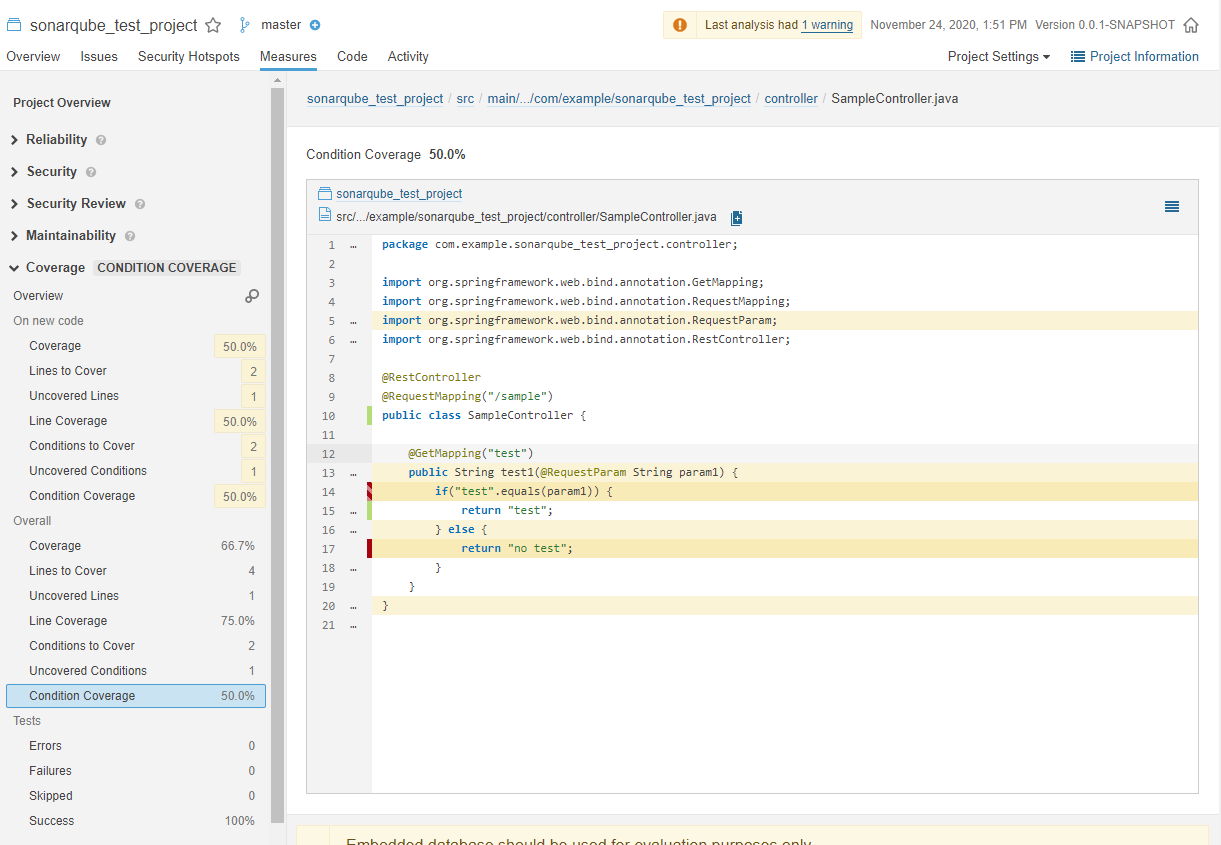The height and width of the screenshot is (845, 1221).
Task: Click the Security Review help icon
Action: point(140,204)
